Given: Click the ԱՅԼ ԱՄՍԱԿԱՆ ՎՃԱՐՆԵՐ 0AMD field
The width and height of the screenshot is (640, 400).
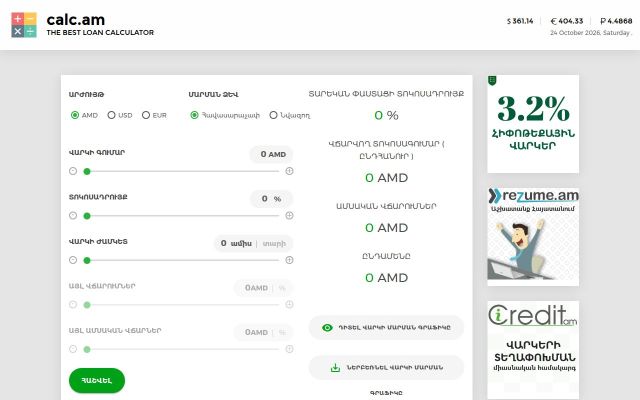Looking at the screenshot, I should point(263,332).
